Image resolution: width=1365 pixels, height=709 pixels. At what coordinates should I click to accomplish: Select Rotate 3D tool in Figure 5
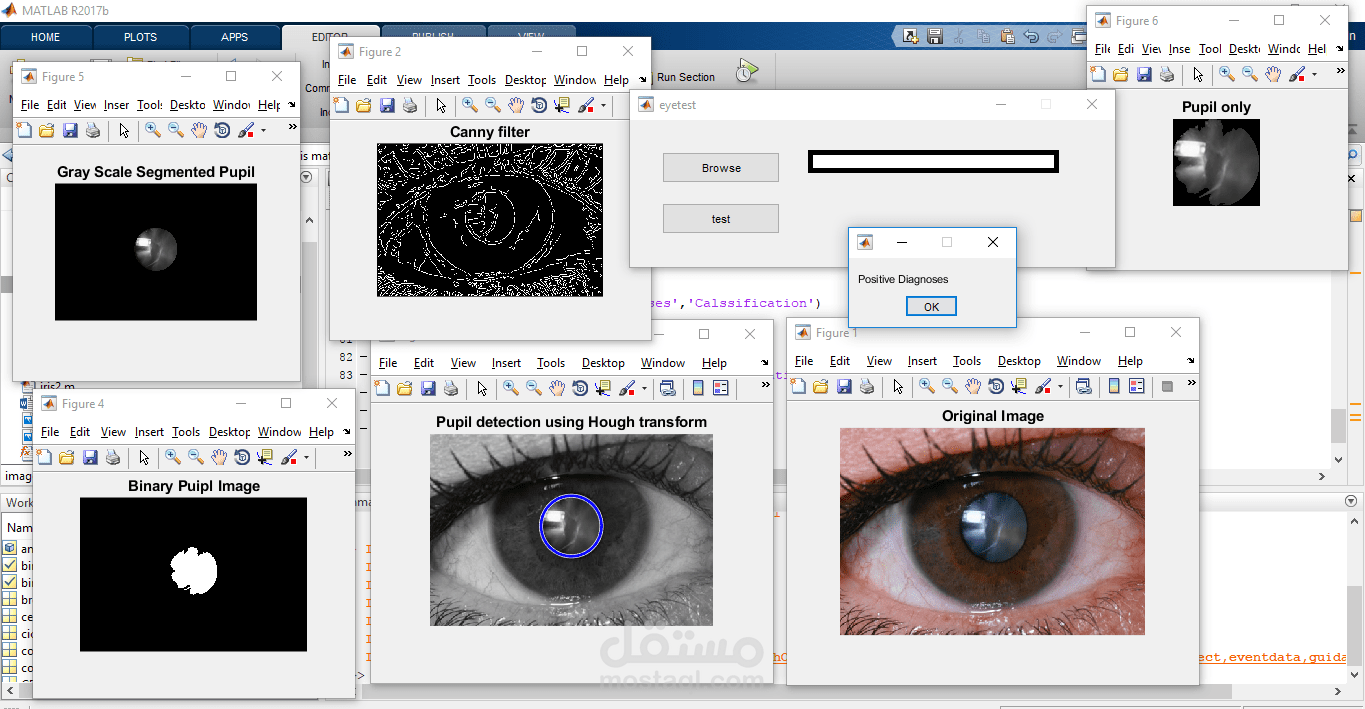pos(222,130)
